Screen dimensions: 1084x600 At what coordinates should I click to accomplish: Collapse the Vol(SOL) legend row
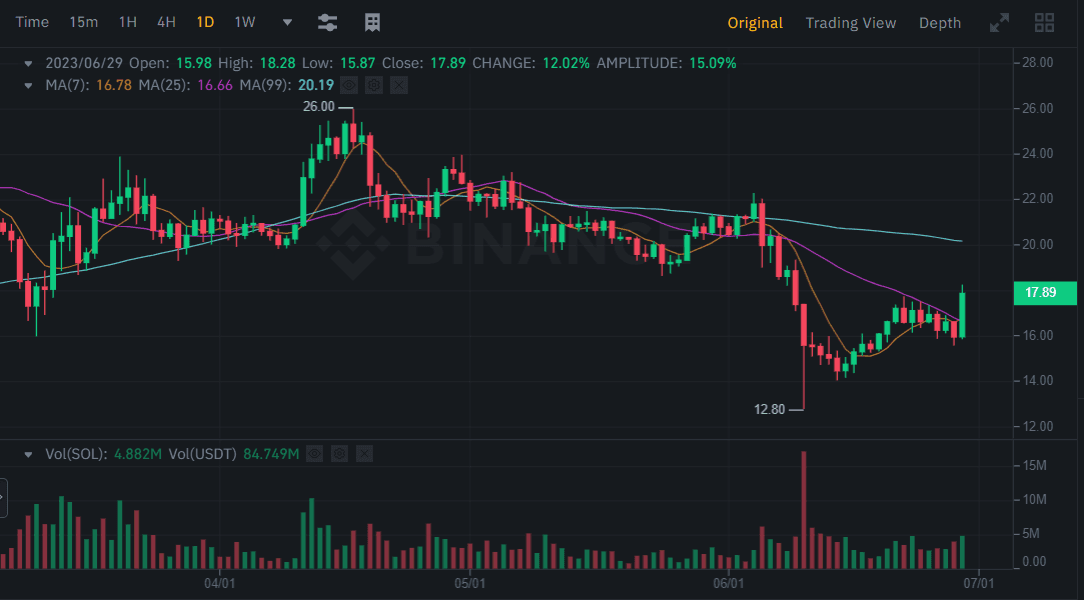coord(29,454)
